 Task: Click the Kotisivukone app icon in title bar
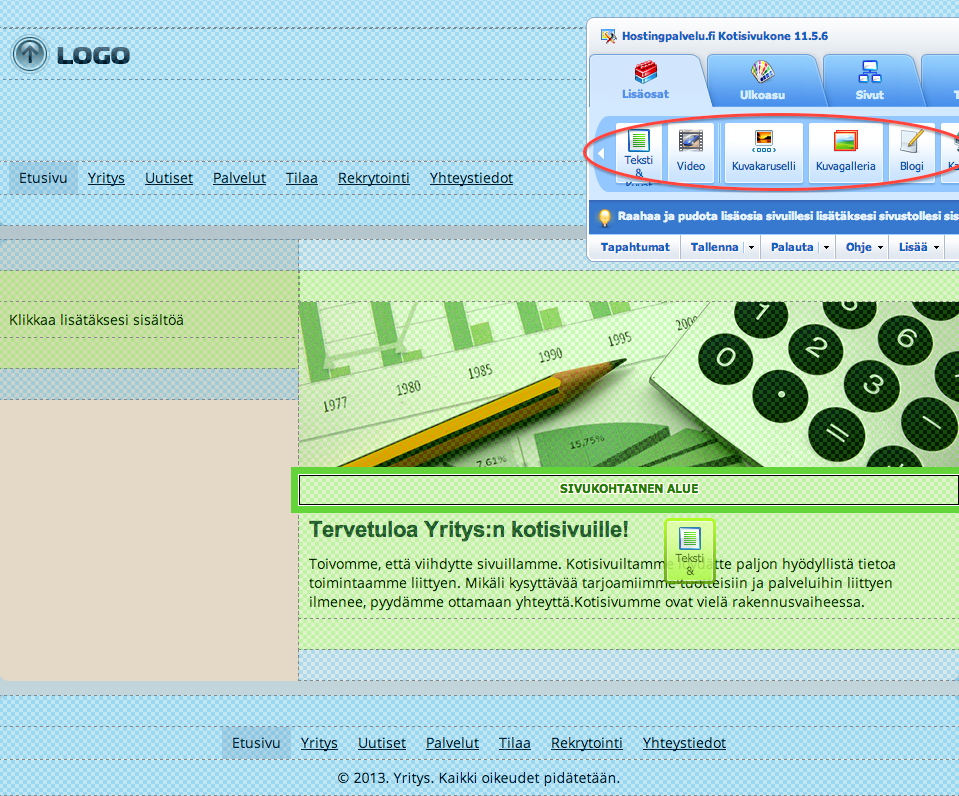[607, 36]
